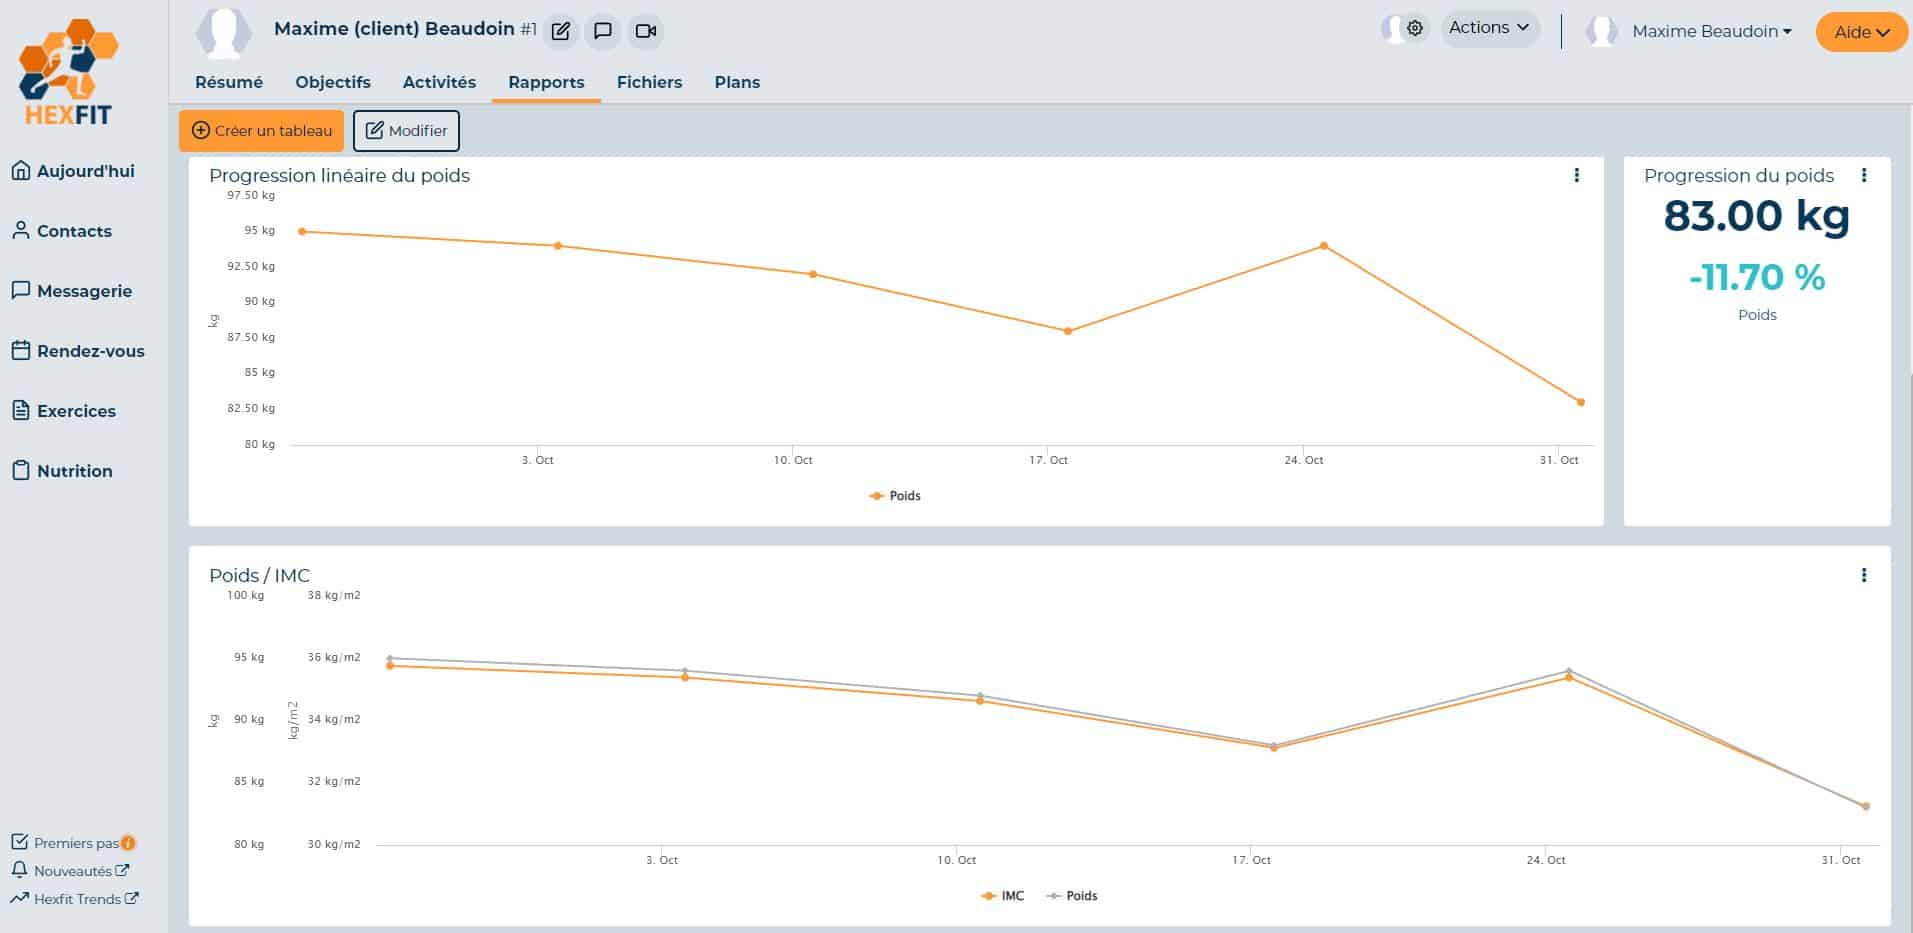Switch to the Résumé tab
Image resolution: width=1913 pixels, height=933 pixels.
click(229, 82)
